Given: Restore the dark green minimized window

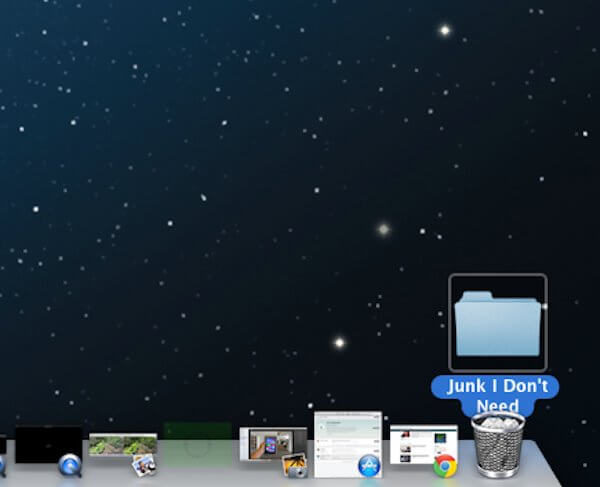Looking at the screenshot, I should [197, 442].
